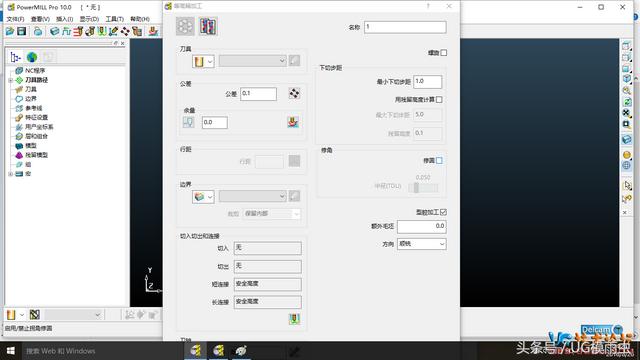Expand the 刀具路径 tree node
This screenshot has width=640, height=360.
point(11,80)
